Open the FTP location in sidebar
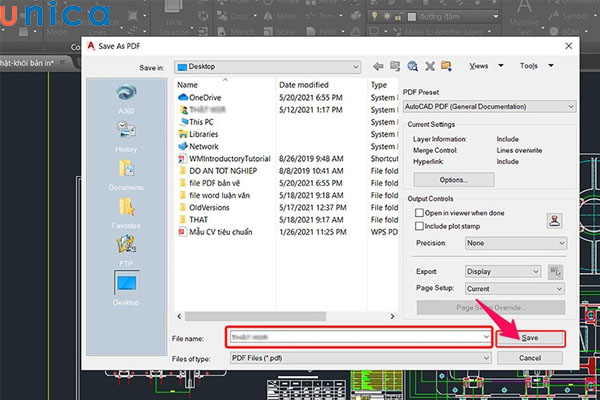The height and width of the screenshot is (400, 600). click(x=127, y=247)
